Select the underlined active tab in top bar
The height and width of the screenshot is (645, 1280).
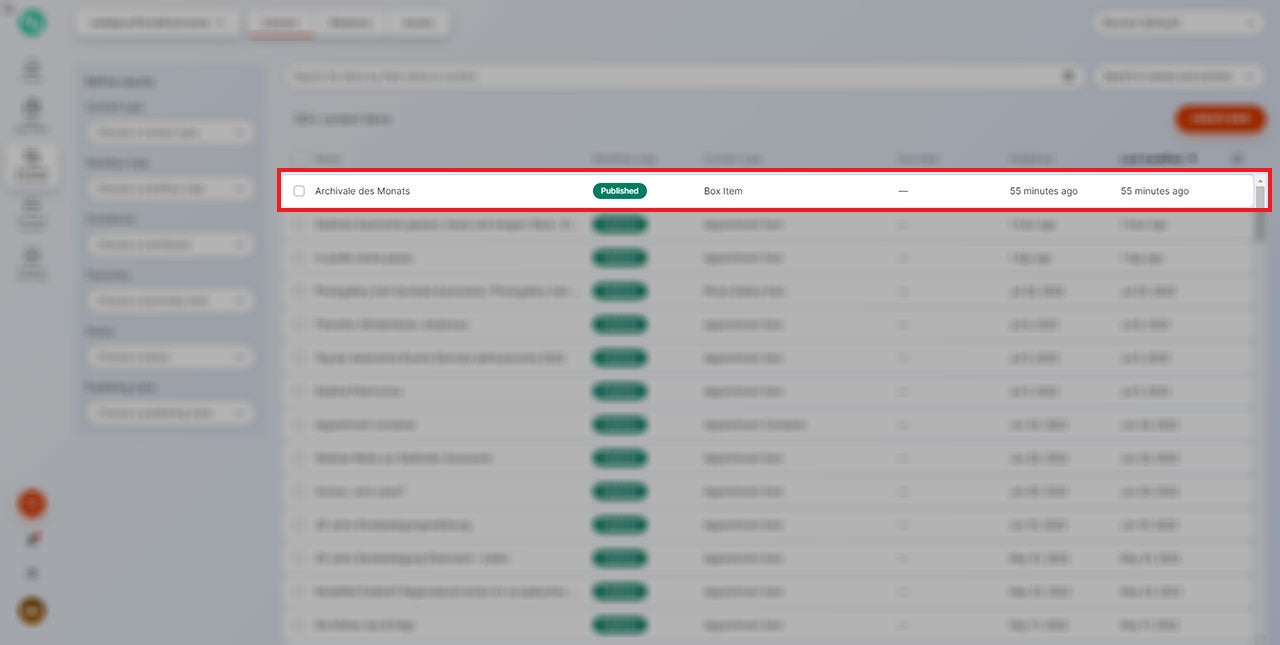[x=281, y=23]
